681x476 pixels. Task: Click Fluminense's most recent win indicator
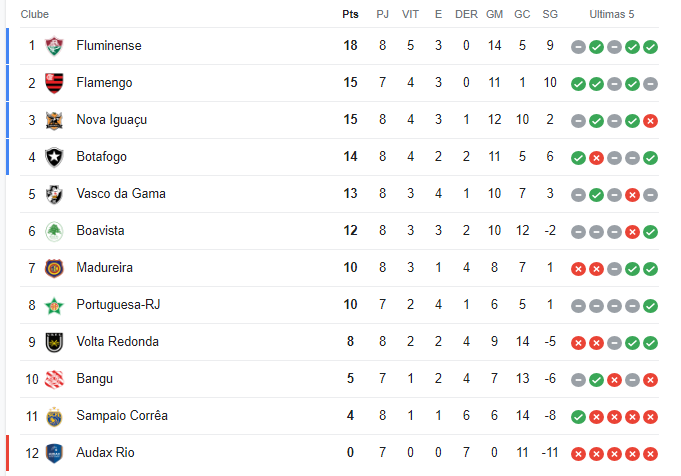click(x=650, y=47)
